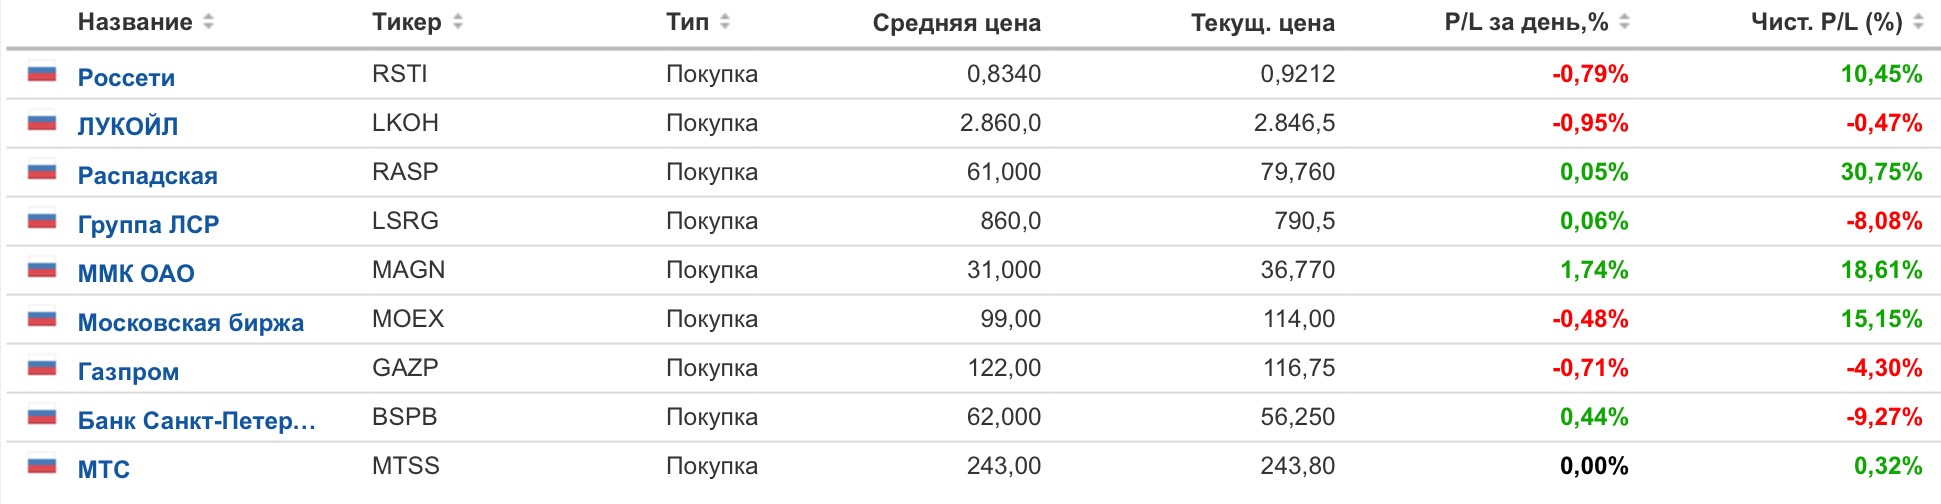The image size is (1941, 504).
Task: Select the Средняя цена column header
Action: tap(956, 23)
